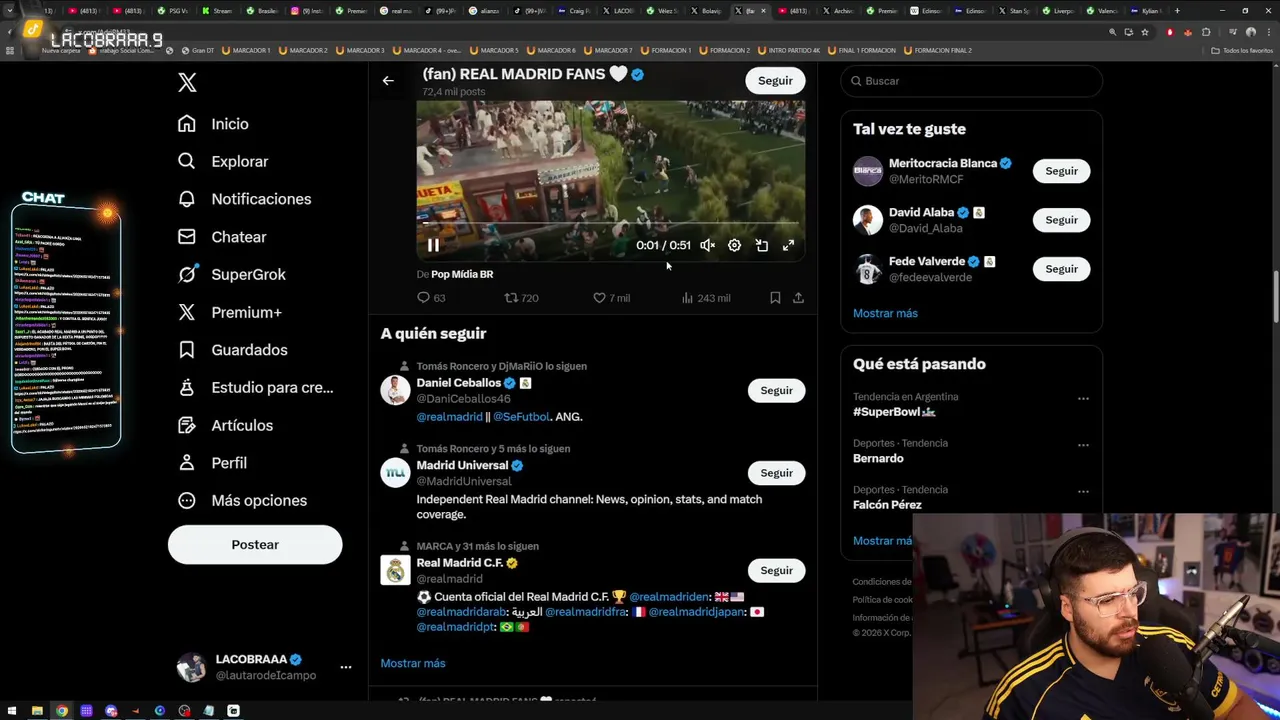Open Premium+ in the sidebar
The image size is (1280, 720).
[229, 312]
